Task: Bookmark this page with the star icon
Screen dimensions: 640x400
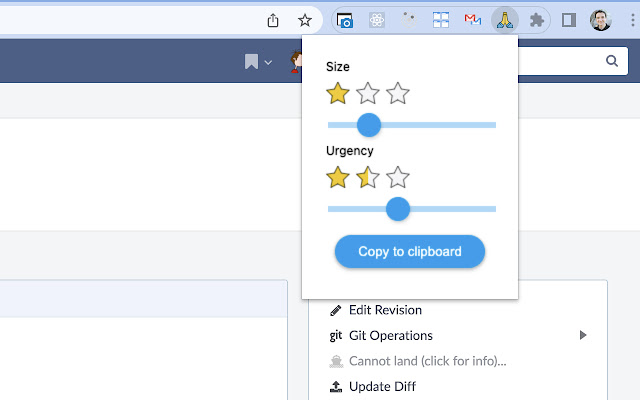Action: pos(304,20)
